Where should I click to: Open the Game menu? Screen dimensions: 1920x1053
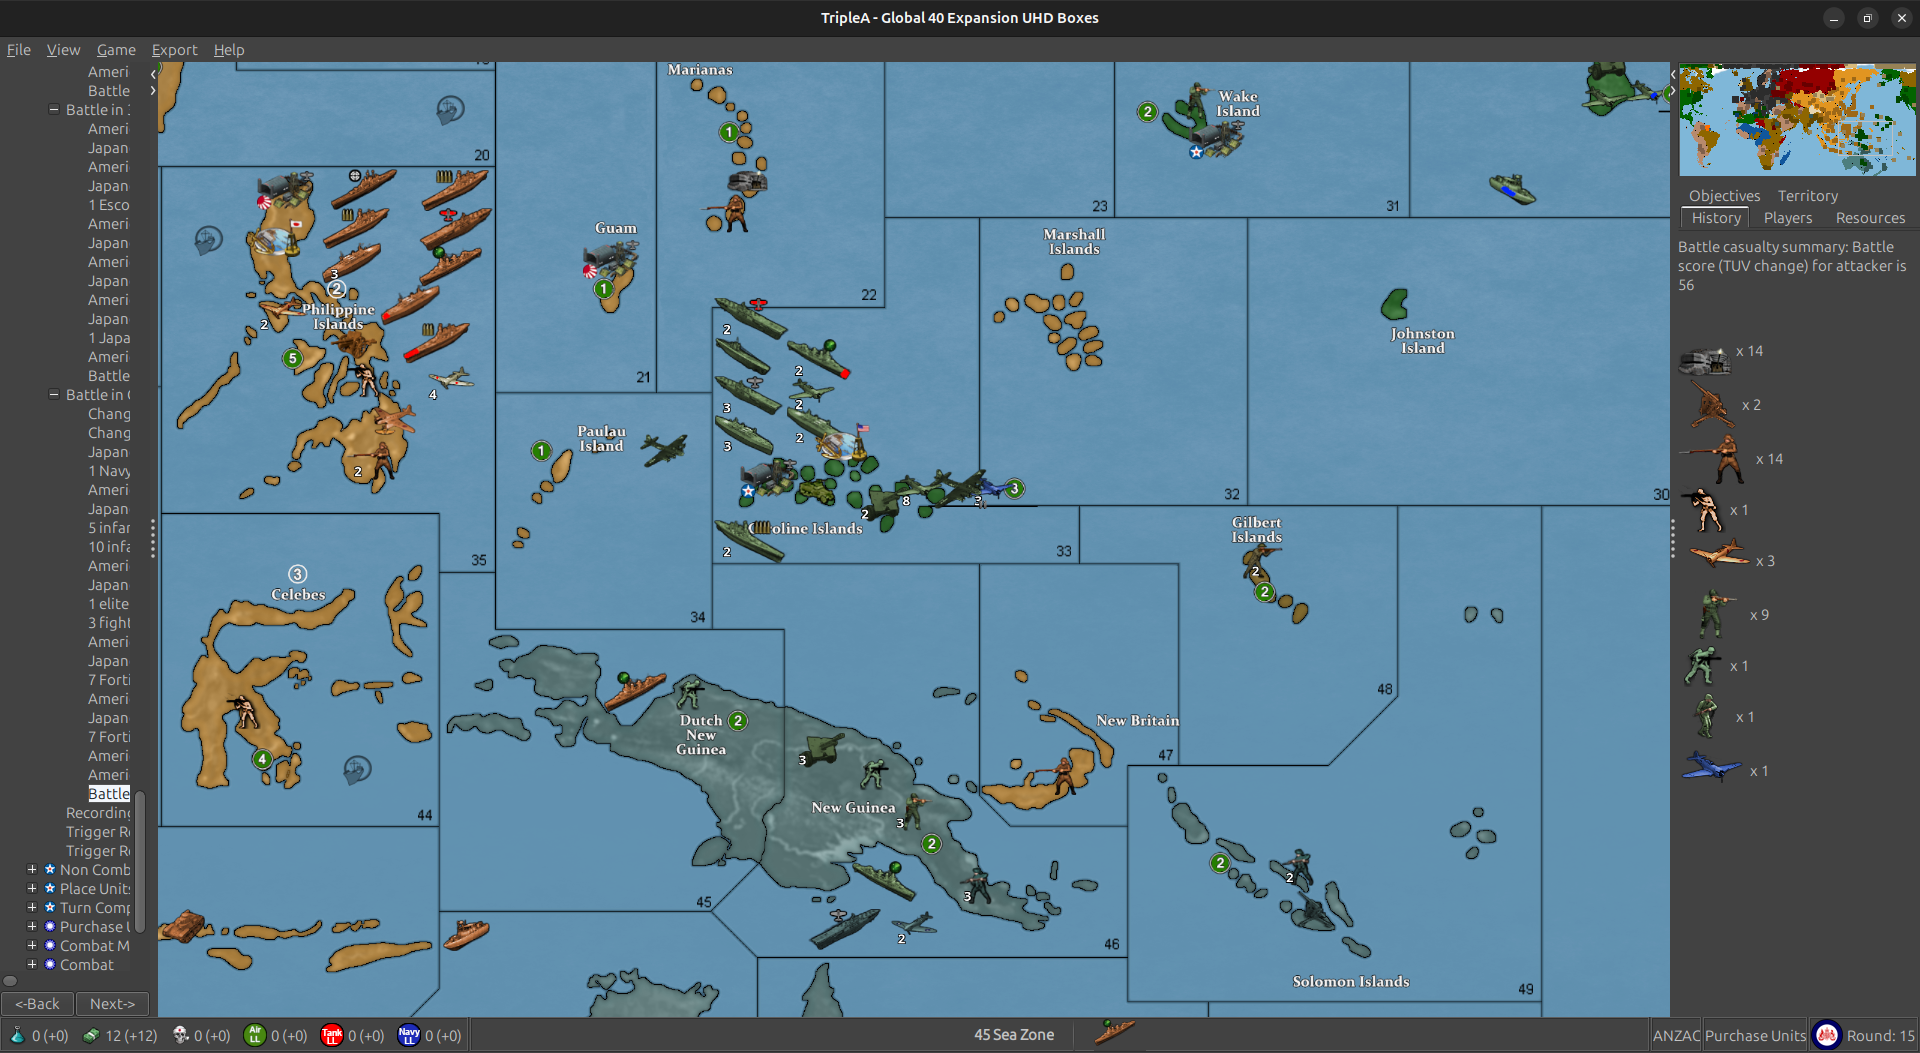[116, 50]
